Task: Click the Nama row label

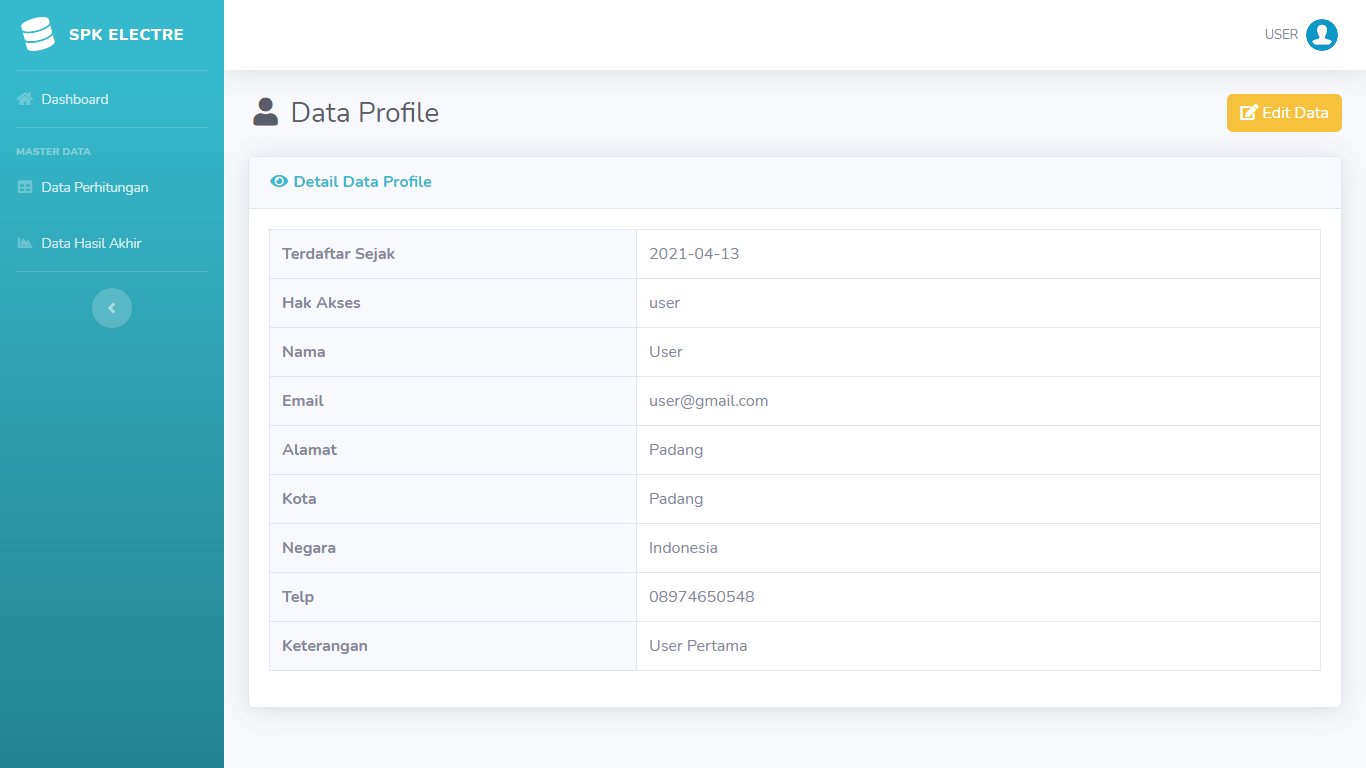Action: (x=303, y=352)
